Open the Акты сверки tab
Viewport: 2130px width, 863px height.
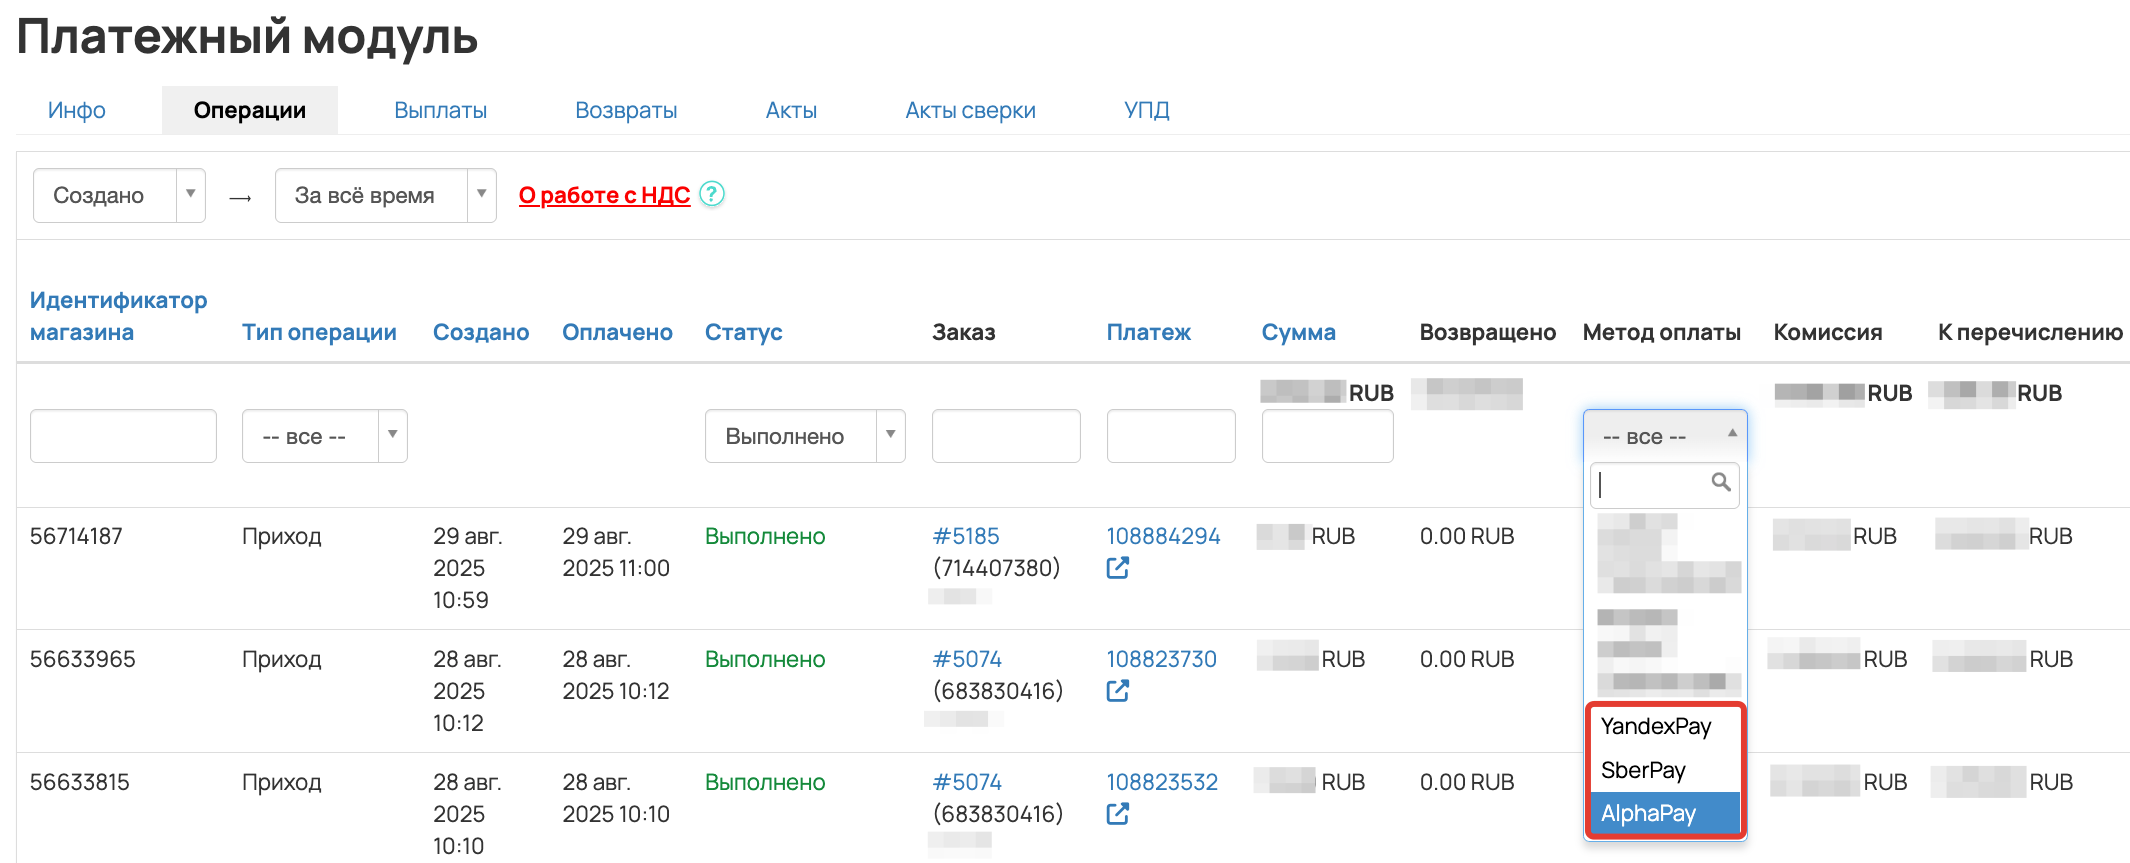point(970,110)
